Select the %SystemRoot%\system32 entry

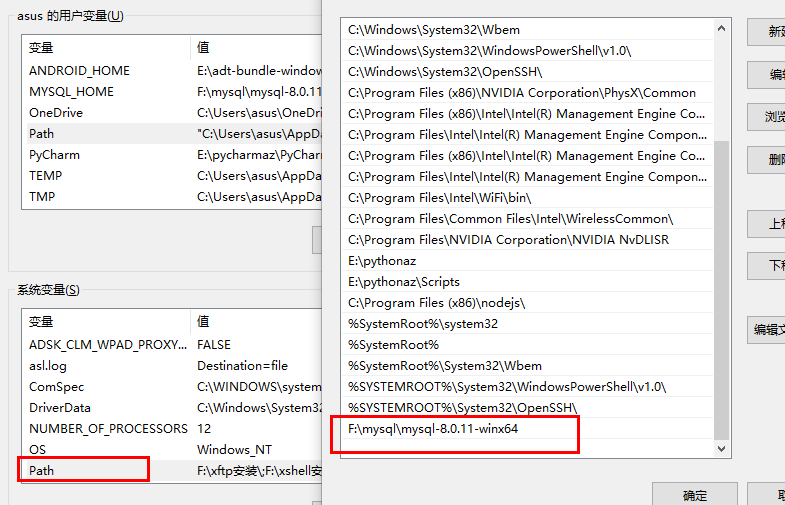pyautogui.click(x=528, y=324)
